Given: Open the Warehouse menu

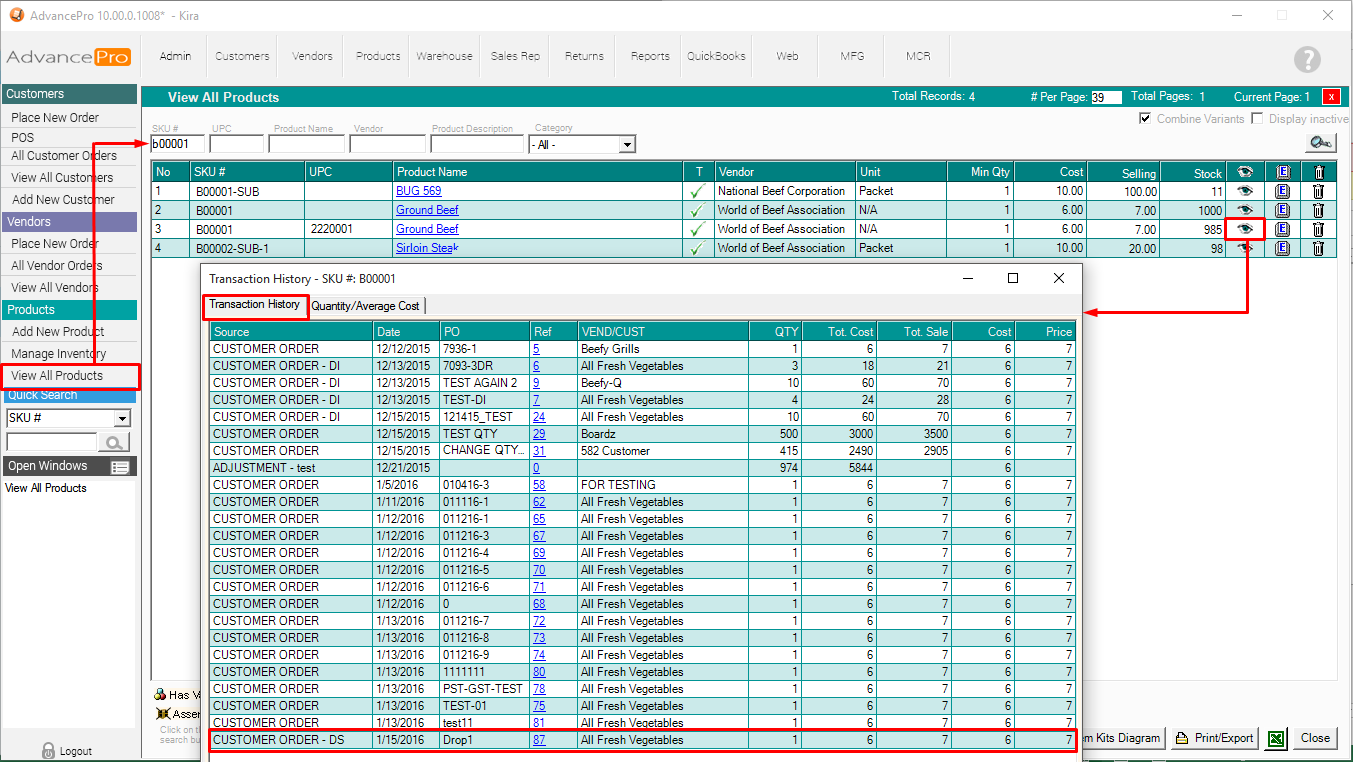Looking at the screenshot, I should [444, 56].
